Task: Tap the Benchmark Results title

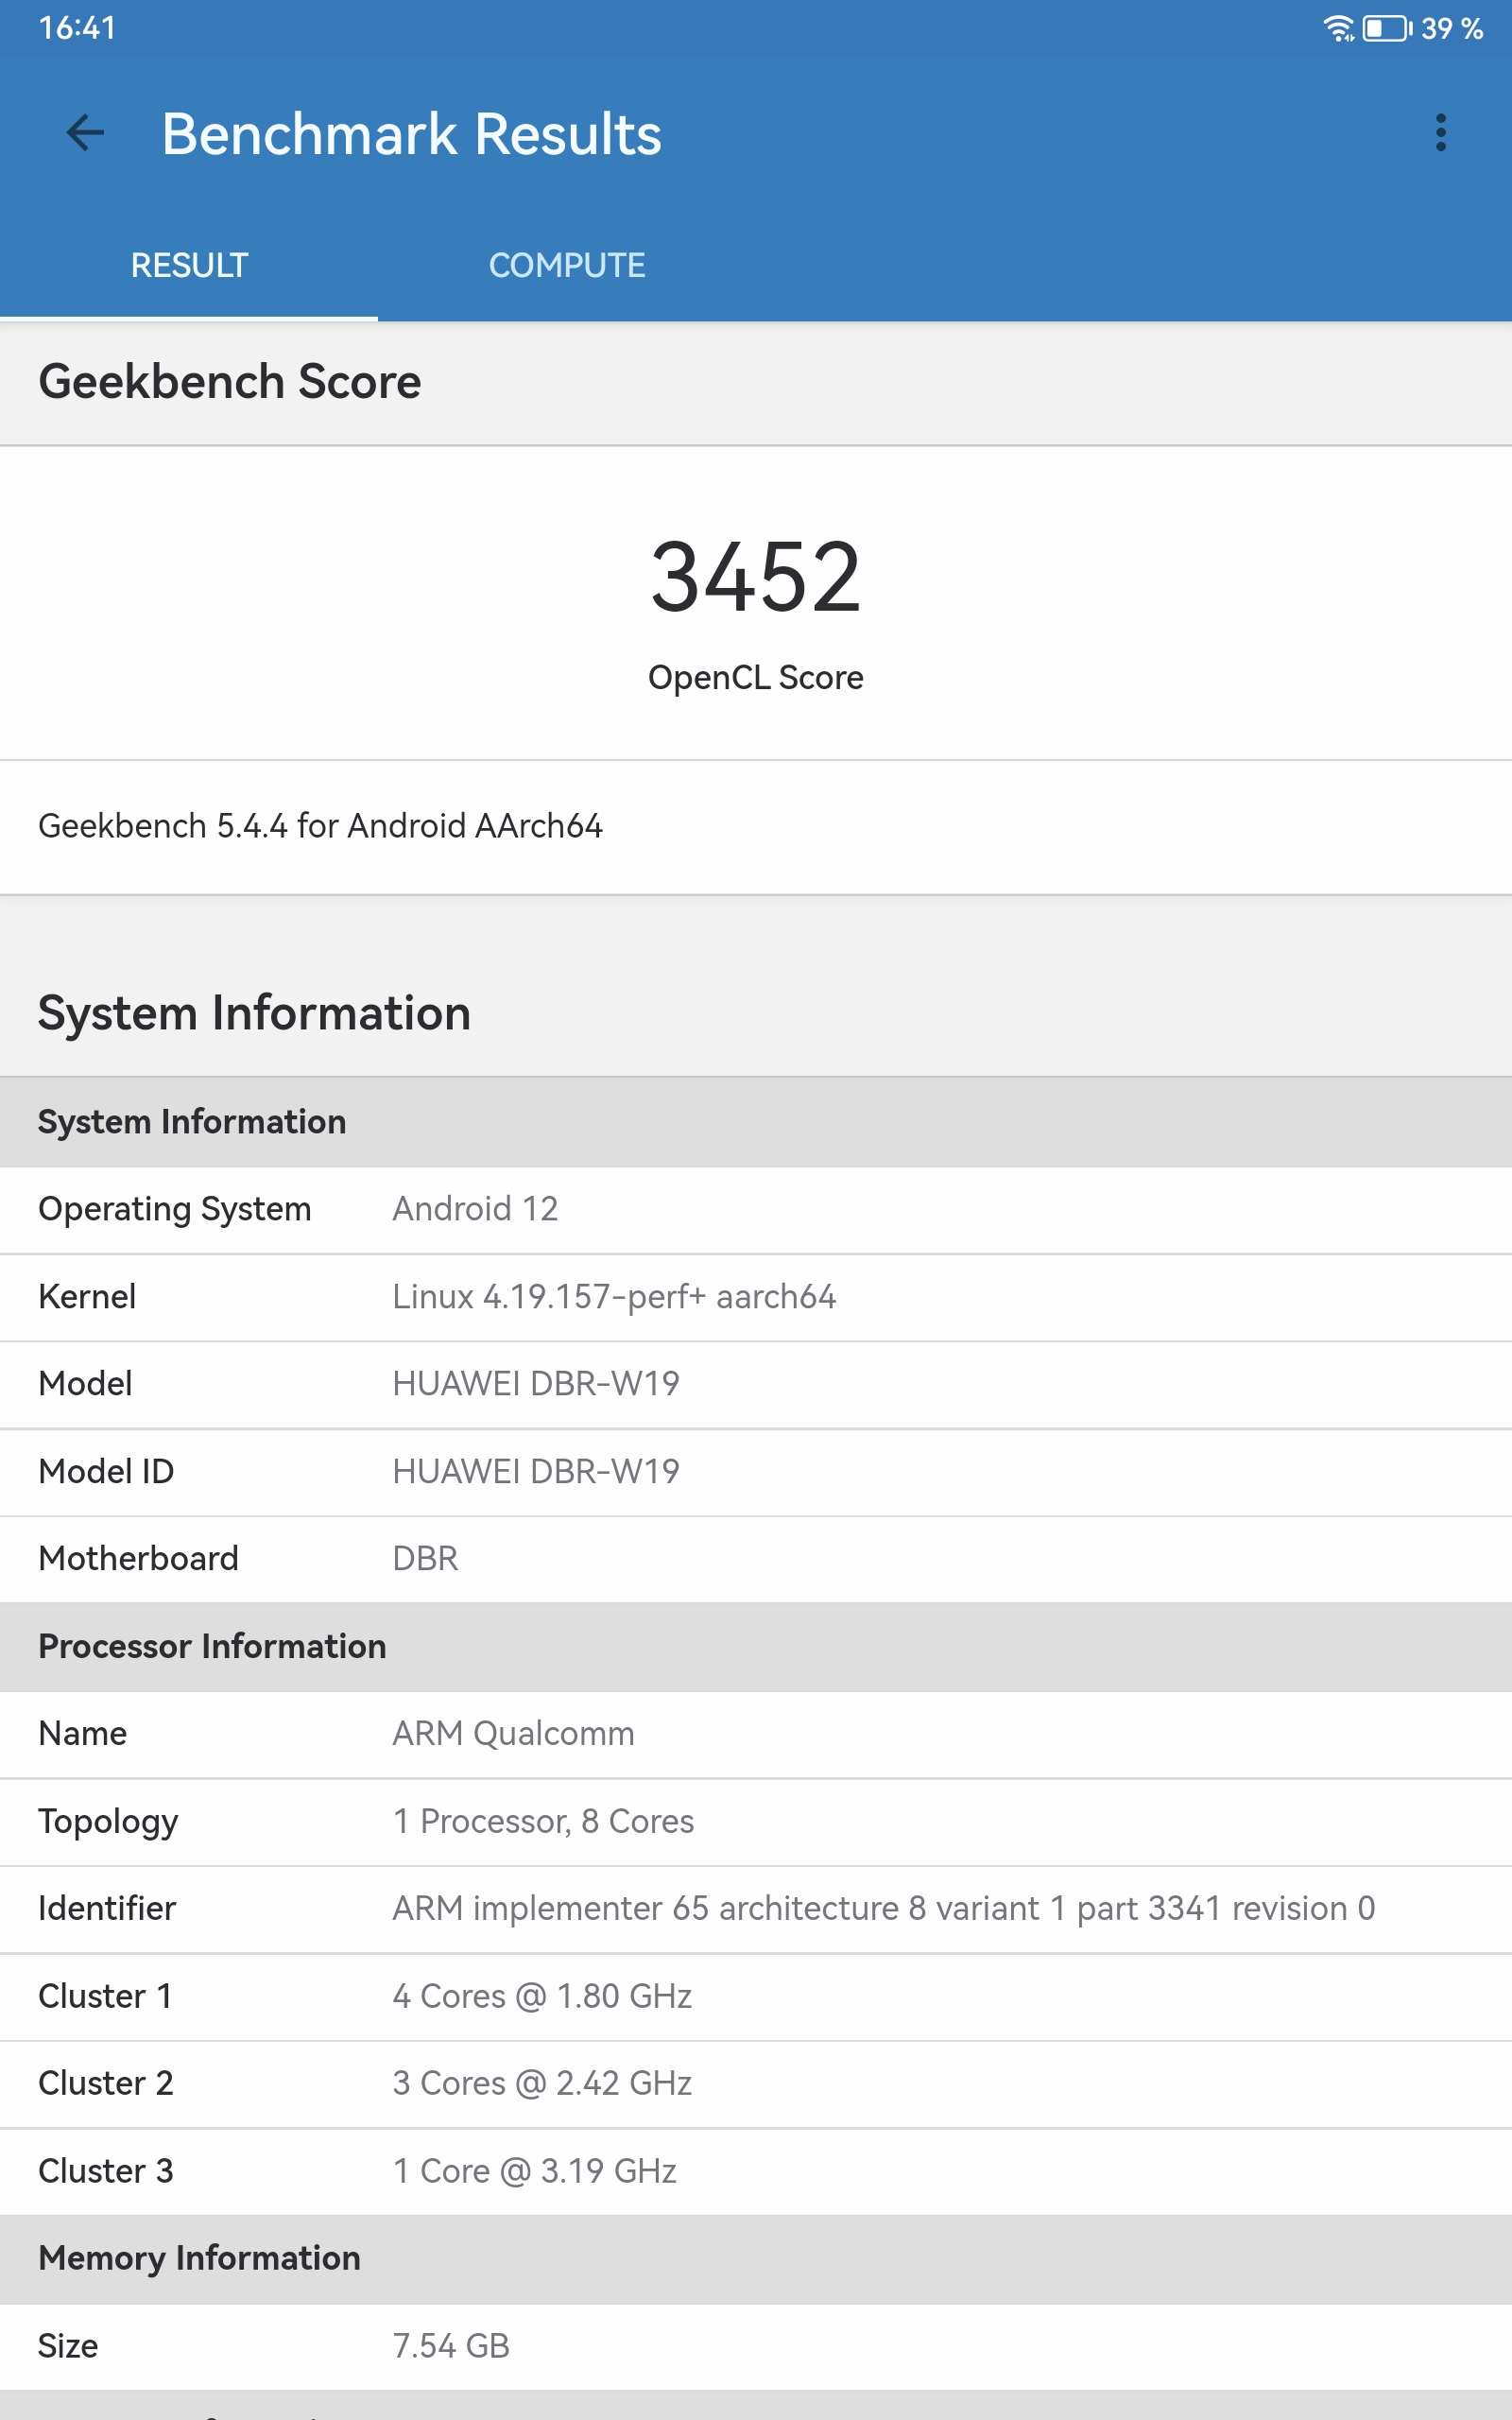Action: (411, 134)
